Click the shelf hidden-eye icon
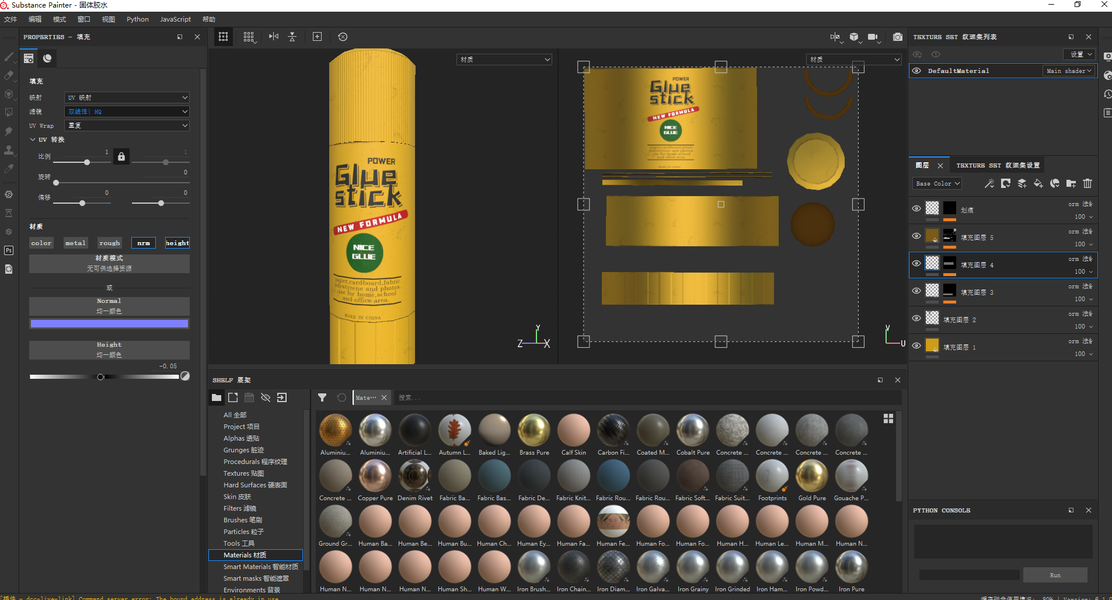1112x600 pixels. point(265,397)
